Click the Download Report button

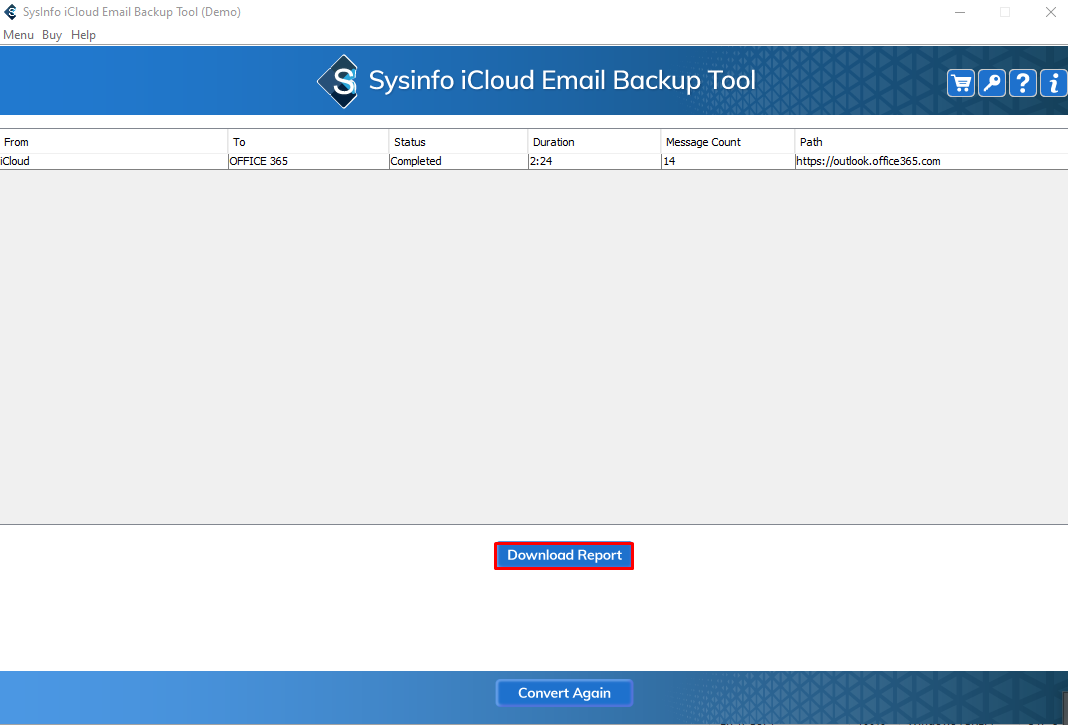[x=564, y=556]
